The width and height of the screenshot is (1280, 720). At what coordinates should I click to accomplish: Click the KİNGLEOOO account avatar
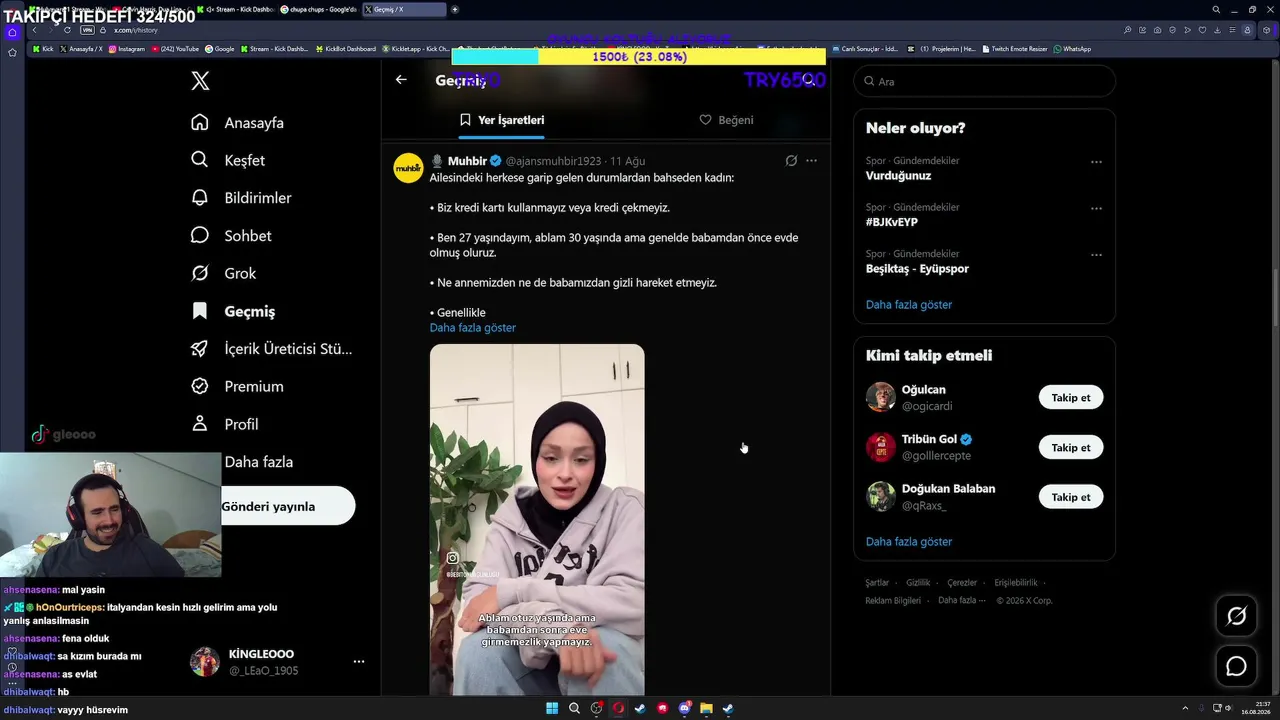point(205,662)
